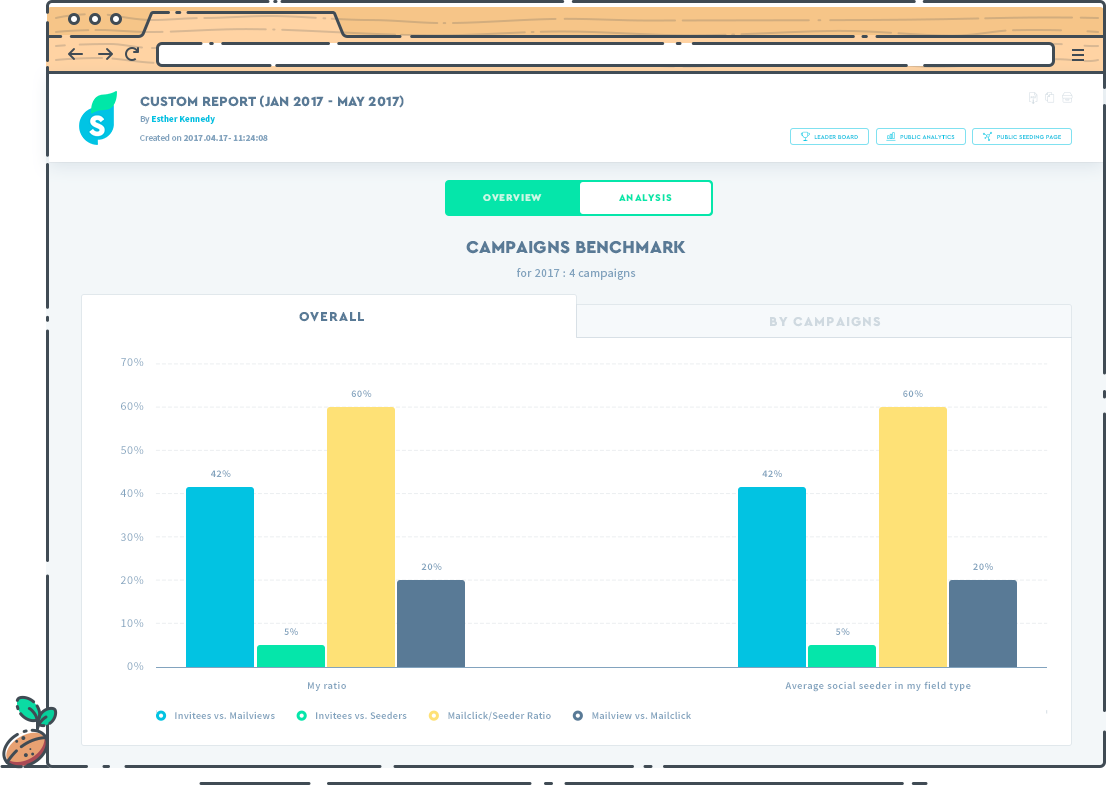Copy the report icon
Image resolution: width=1106 pixels, height=785 pixels.
(x=1050, y=97)
